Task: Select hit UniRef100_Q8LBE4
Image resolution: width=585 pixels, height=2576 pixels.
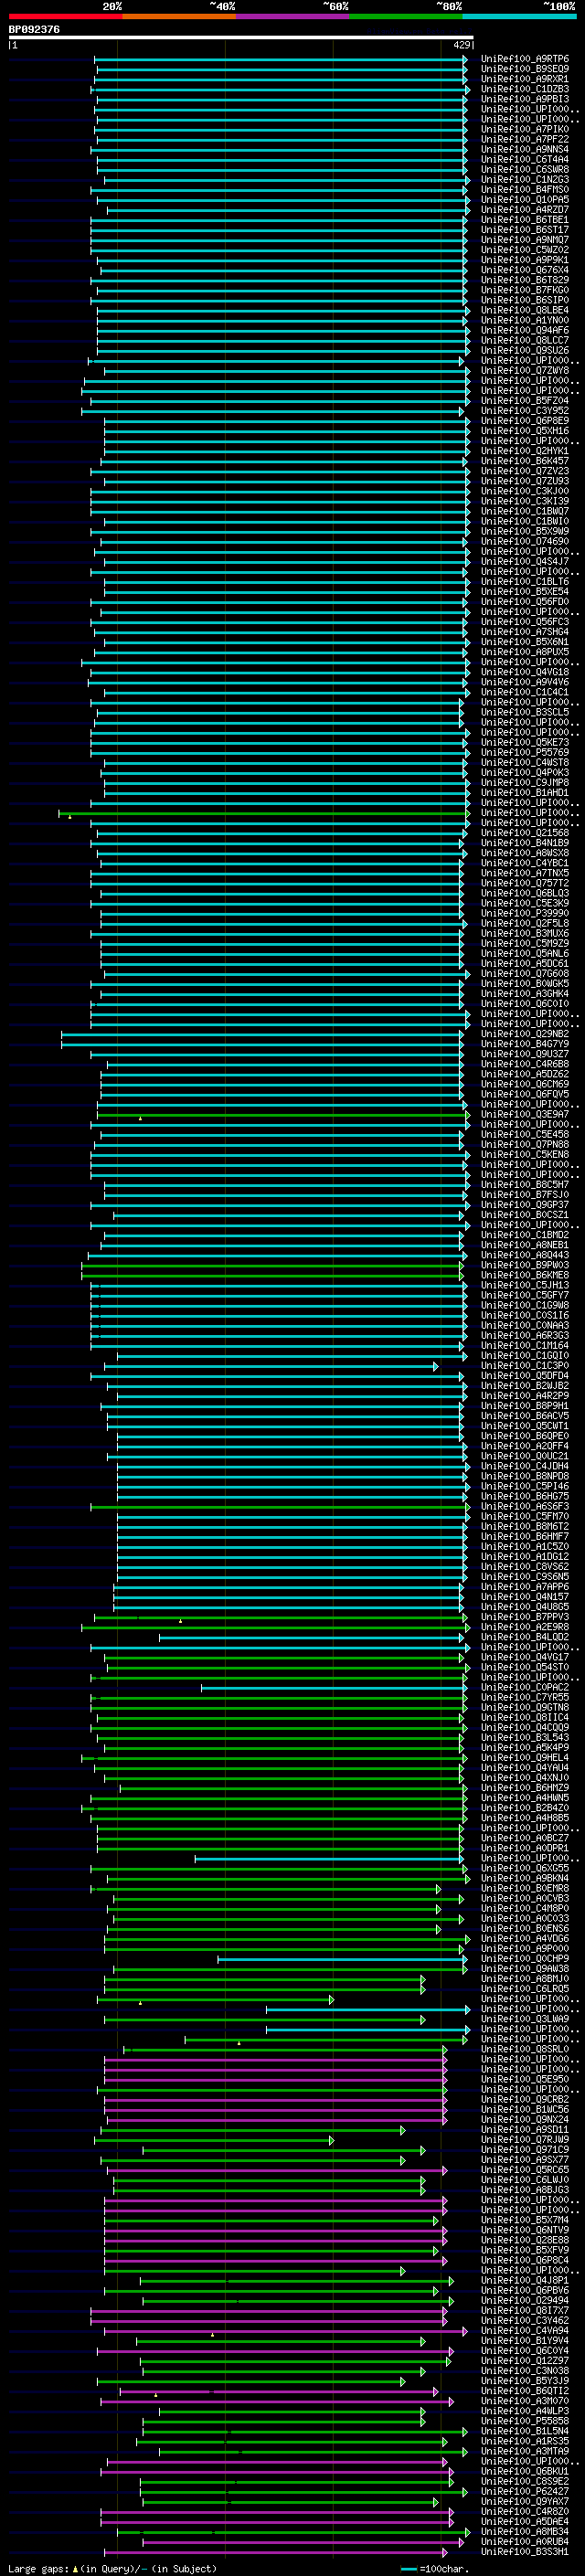Action: [x=524, y=310]
